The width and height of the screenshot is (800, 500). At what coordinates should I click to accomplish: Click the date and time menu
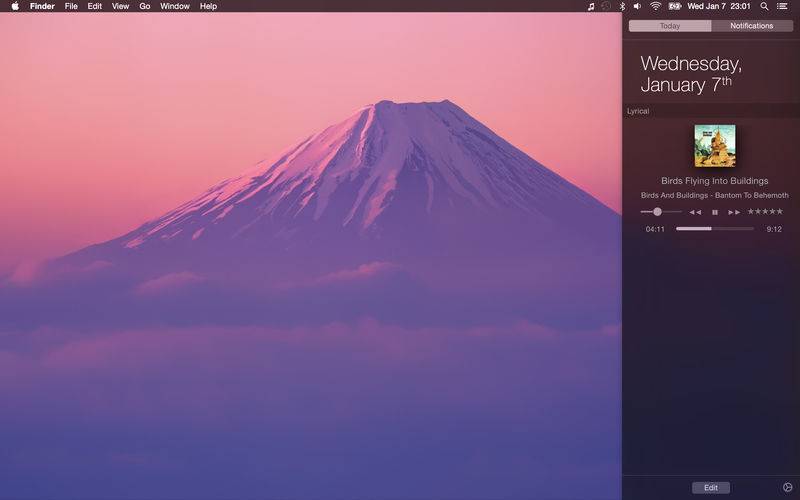[719, 6]
